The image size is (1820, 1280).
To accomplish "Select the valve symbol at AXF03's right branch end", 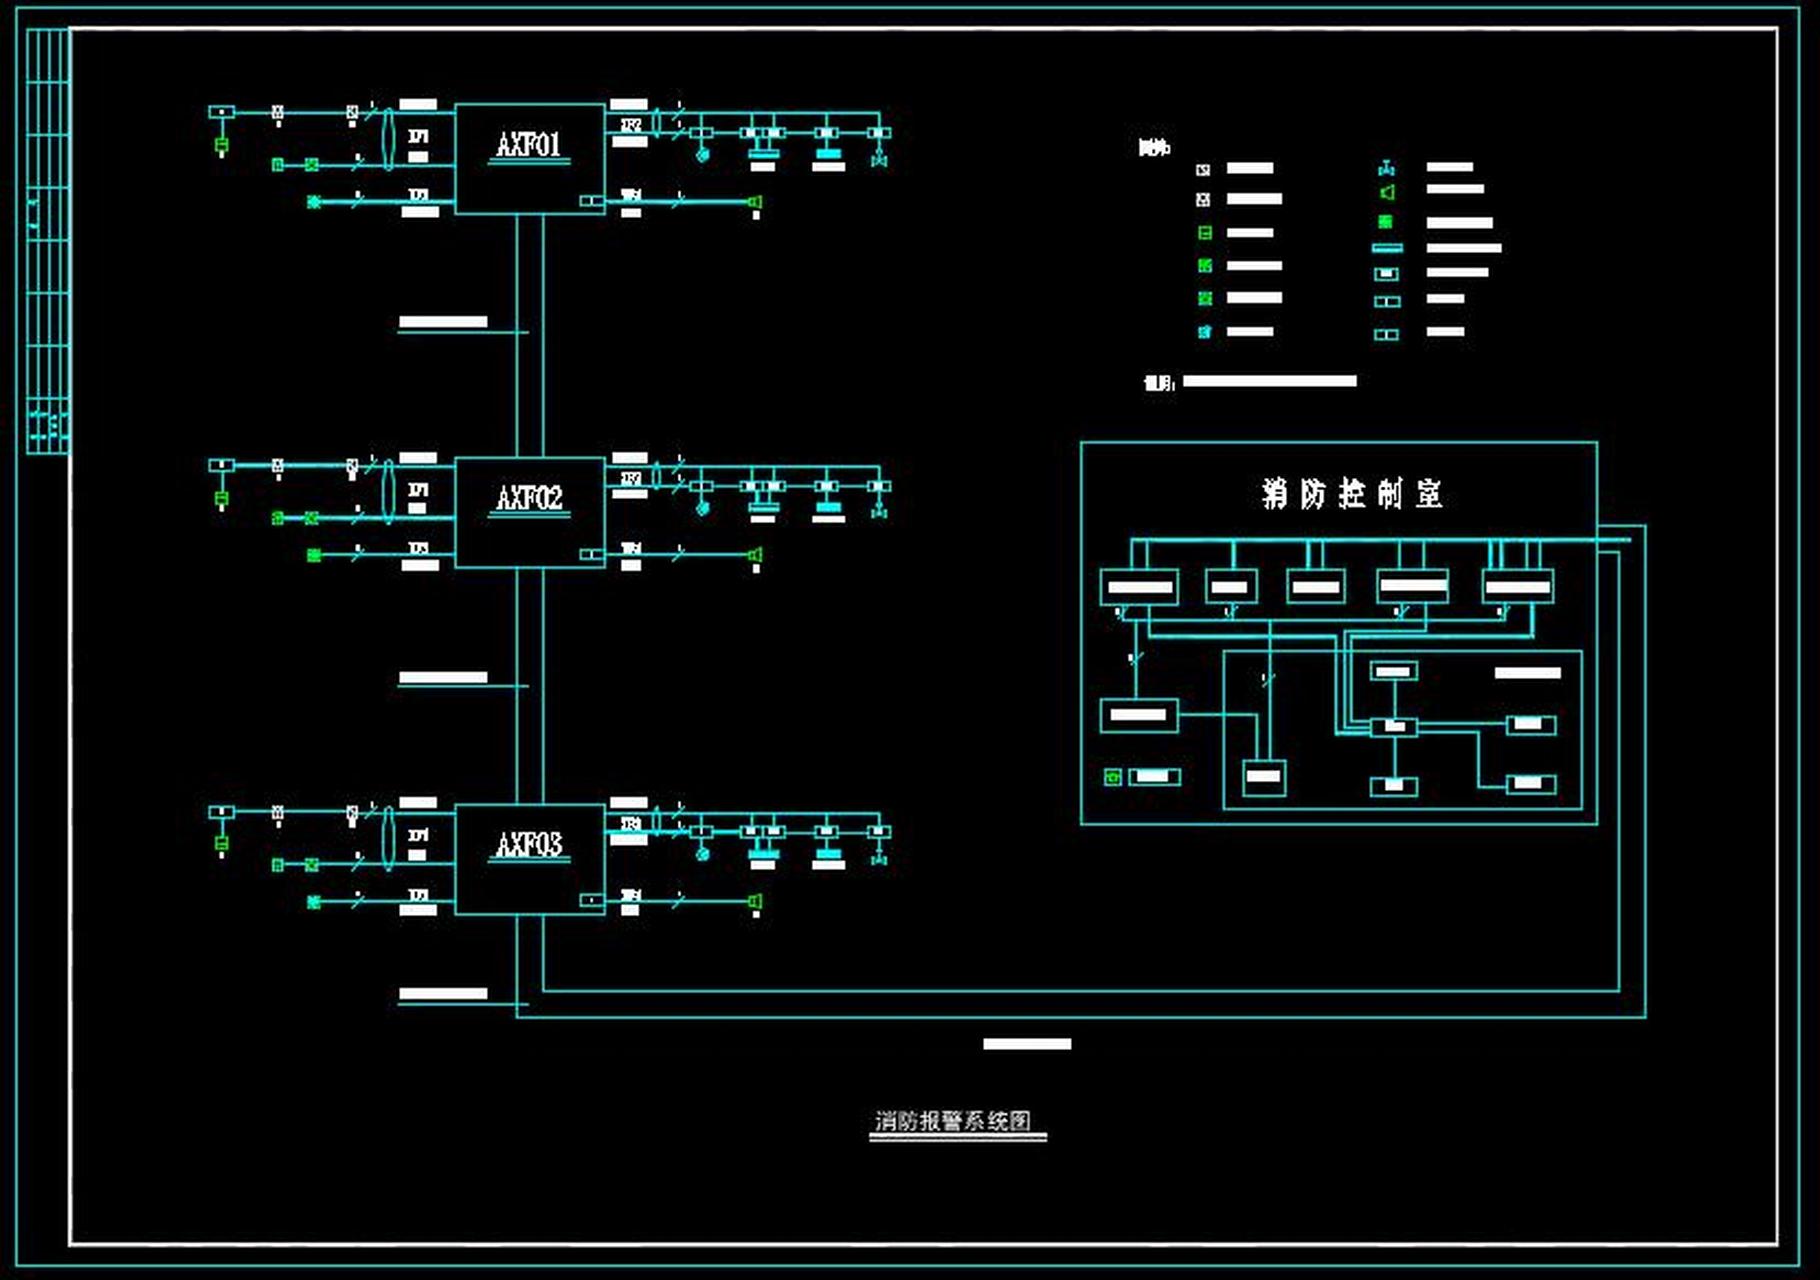I will (x=879, y=857).
